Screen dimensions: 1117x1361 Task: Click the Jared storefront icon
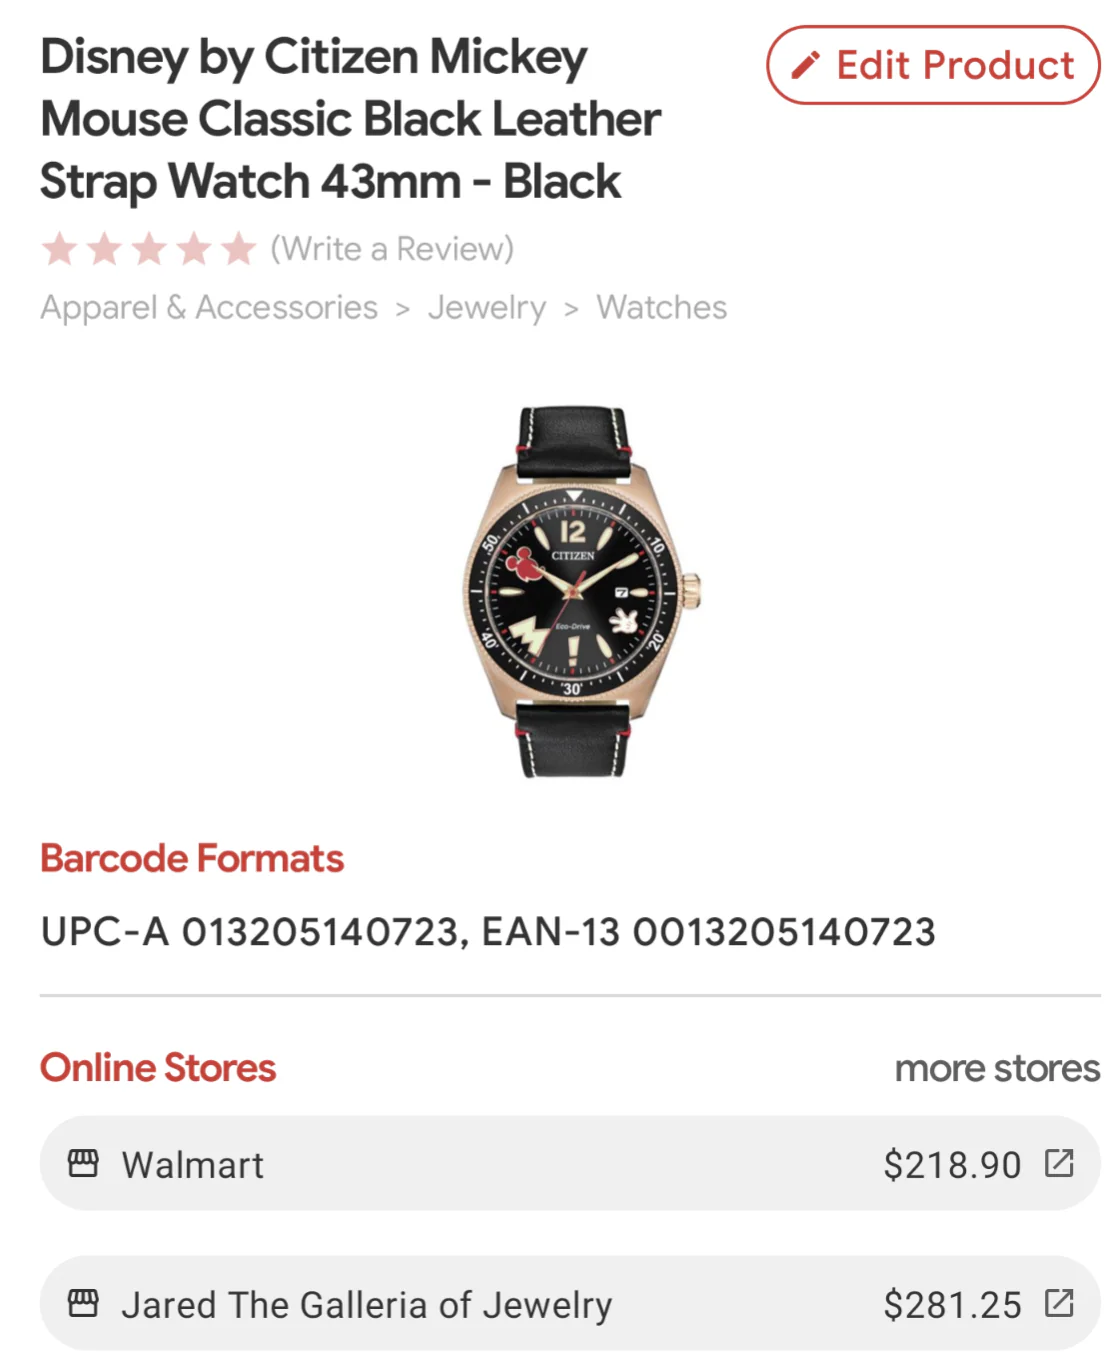83,1303
